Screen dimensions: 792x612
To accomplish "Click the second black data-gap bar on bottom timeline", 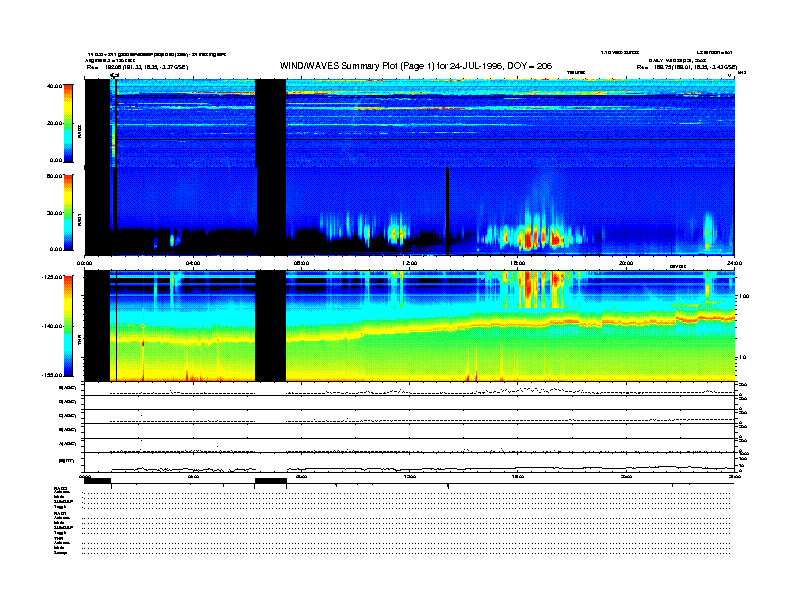I will (271, 481).
